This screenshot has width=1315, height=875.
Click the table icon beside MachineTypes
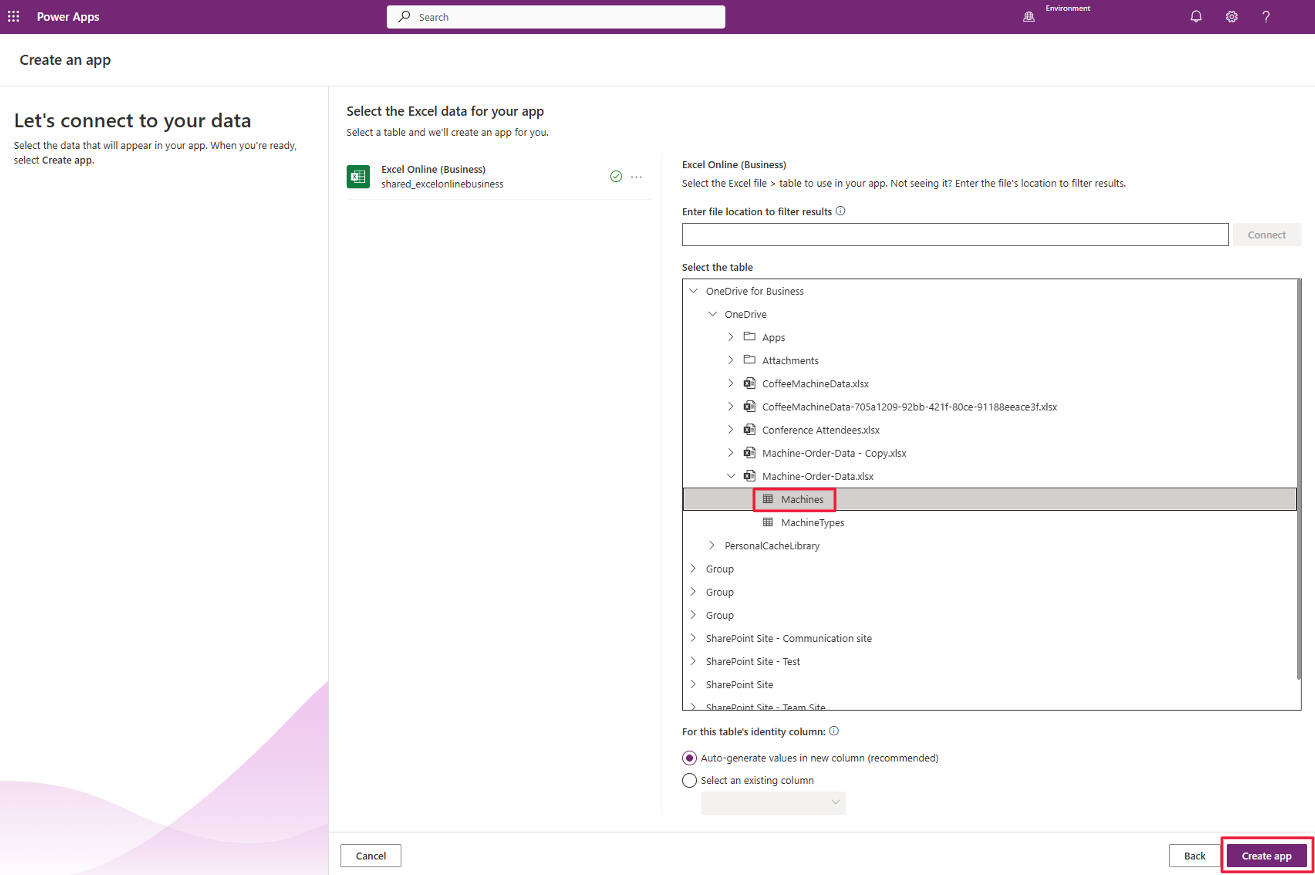768,522
